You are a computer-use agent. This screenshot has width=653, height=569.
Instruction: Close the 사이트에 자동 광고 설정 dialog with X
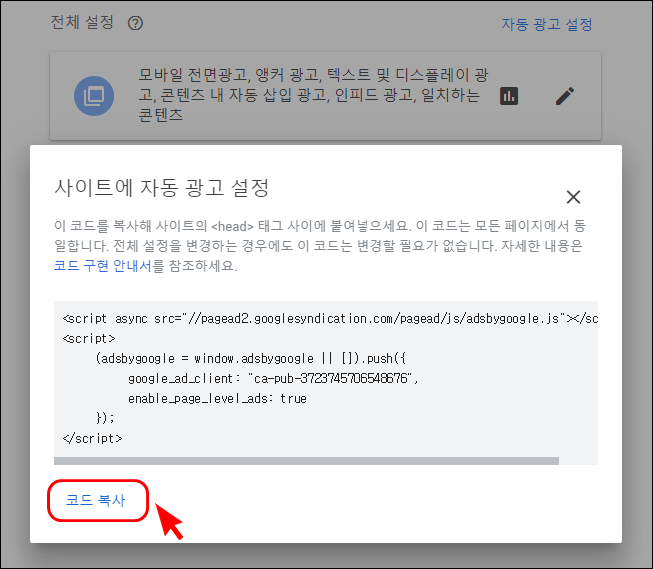pos(573,197)
